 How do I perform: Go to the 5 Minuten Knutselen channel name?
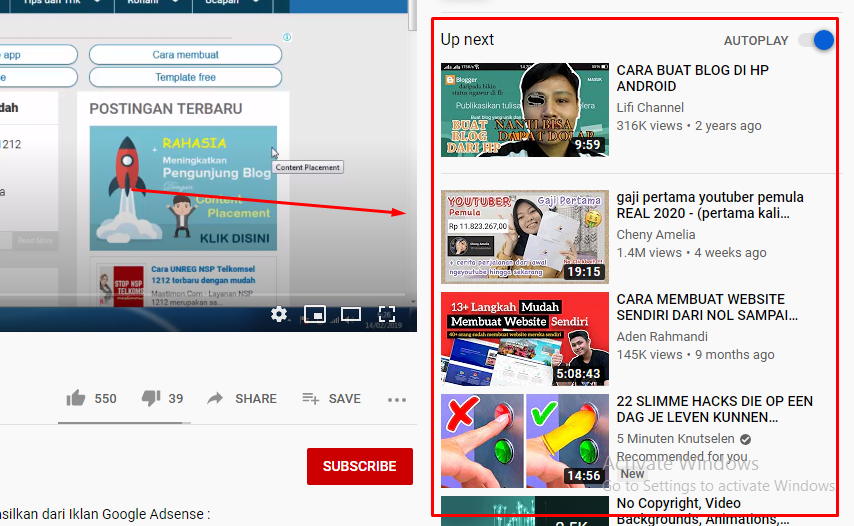click(x=675, y=439)
